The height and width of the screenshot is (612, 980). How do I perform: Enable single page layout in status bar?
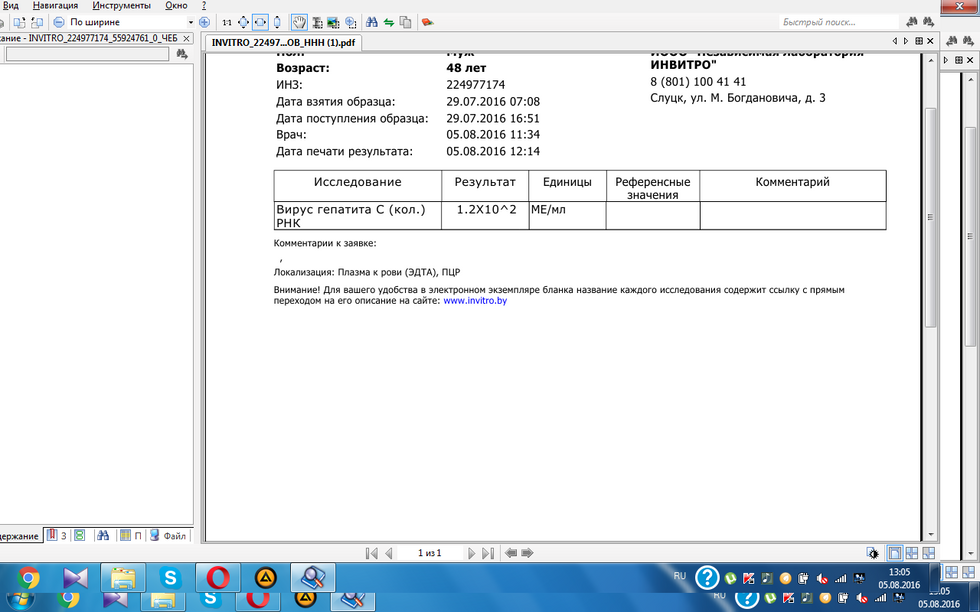(x=894, y=553)
